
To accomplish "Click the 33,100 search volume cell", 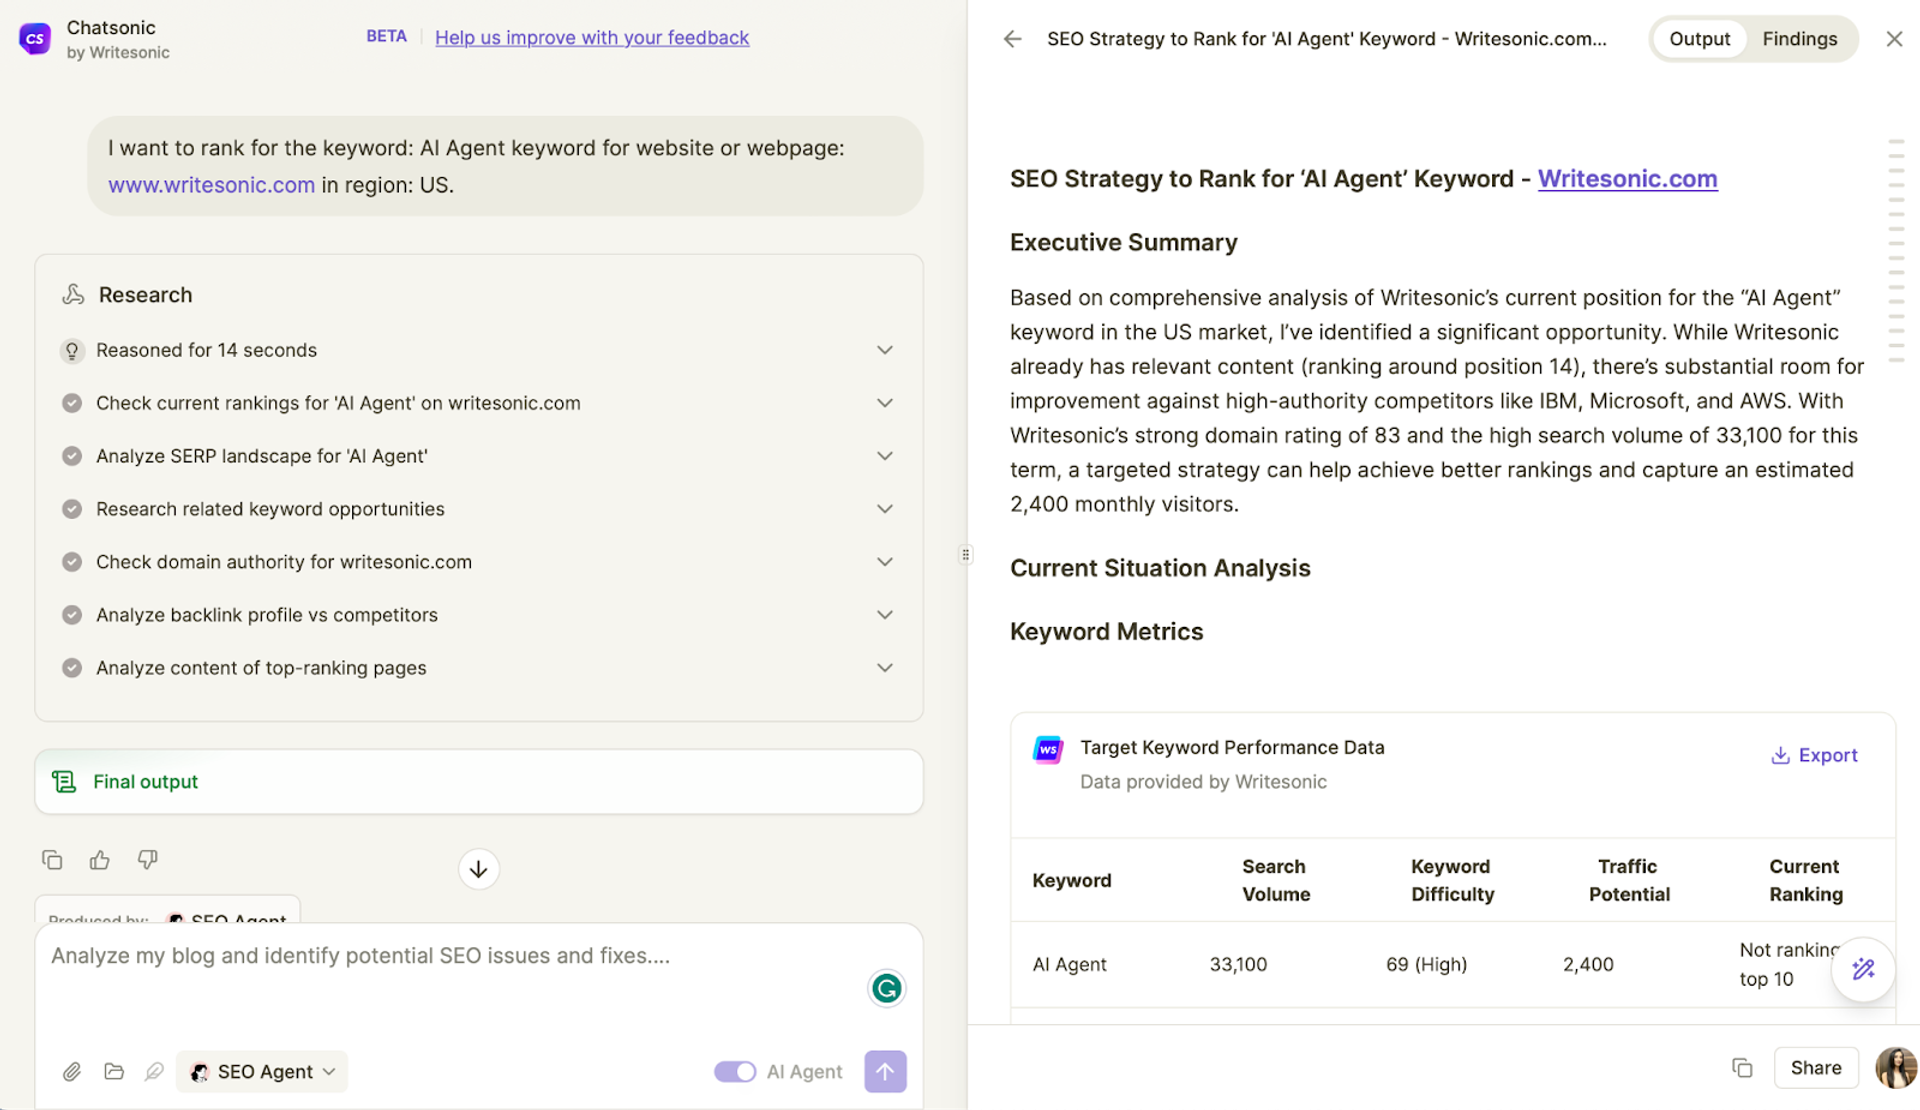I will (x=1238, y=965).
